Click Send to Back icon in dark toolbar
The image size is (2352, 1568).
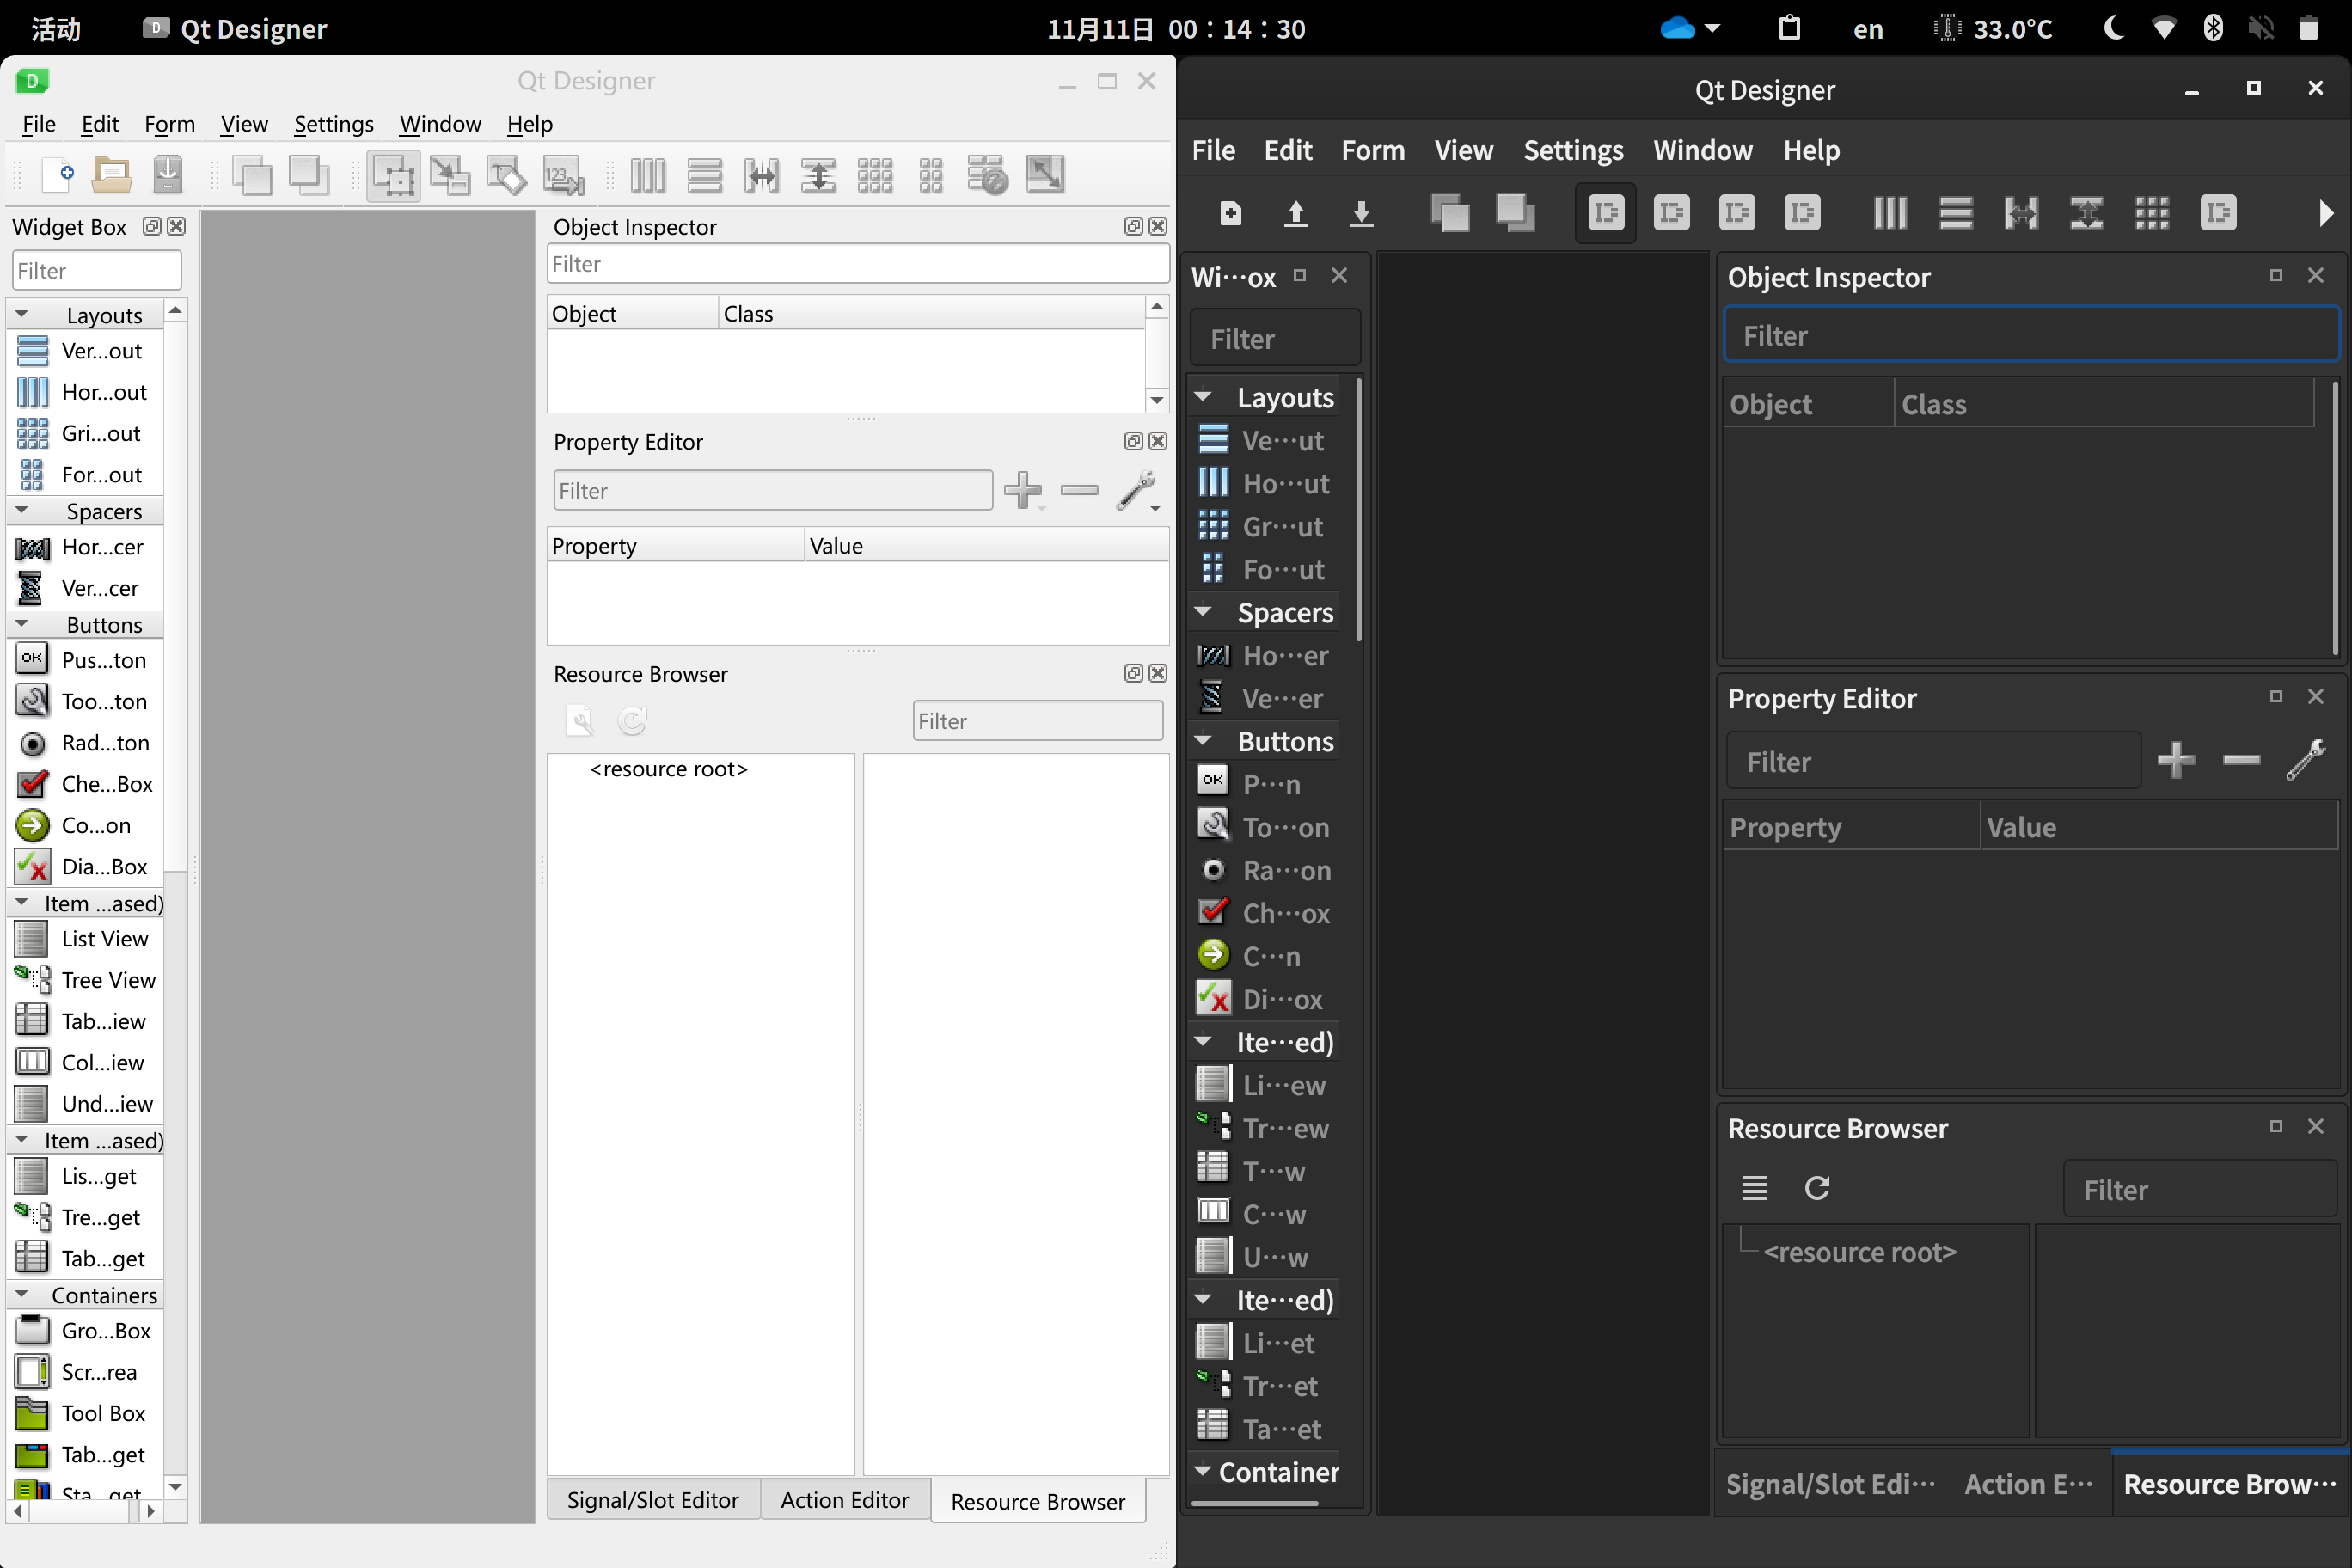(1450, 213)
